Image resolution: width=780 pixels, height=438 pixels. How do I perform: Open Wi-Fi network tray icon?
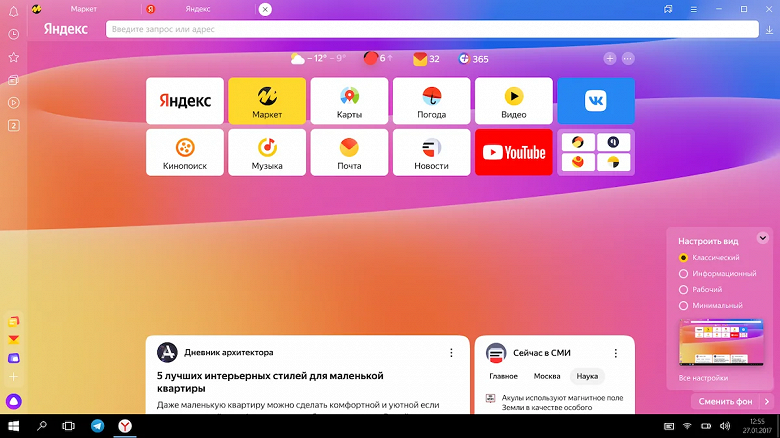pyautogui.click(x=687, y=426)
